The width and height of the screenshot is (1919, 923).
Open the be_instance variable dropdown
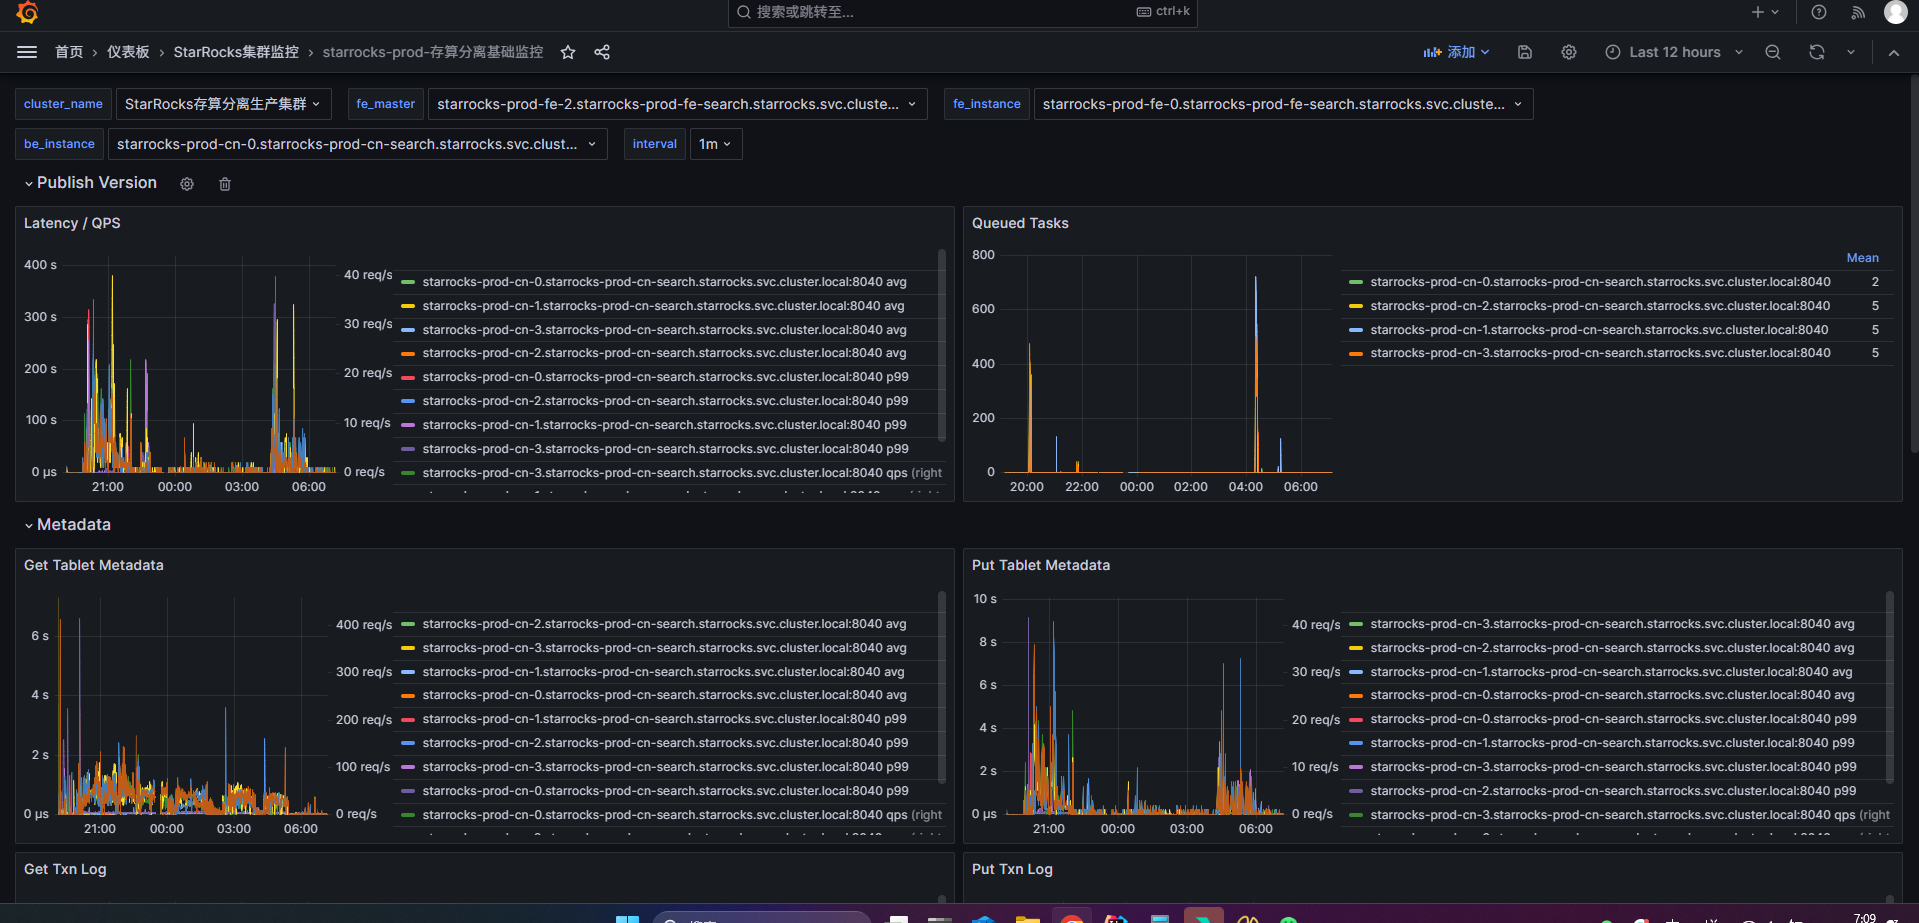click(357, 144)
